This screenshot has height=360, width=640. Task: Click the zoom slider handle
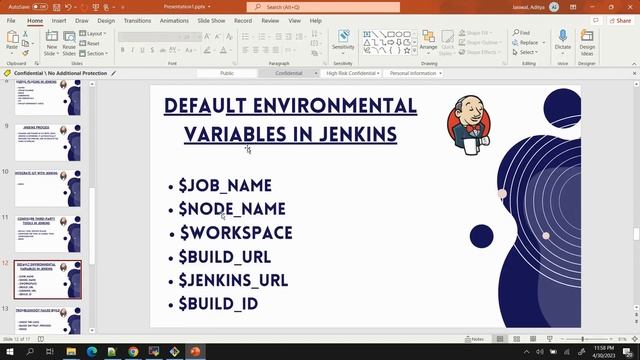point(582,339)
